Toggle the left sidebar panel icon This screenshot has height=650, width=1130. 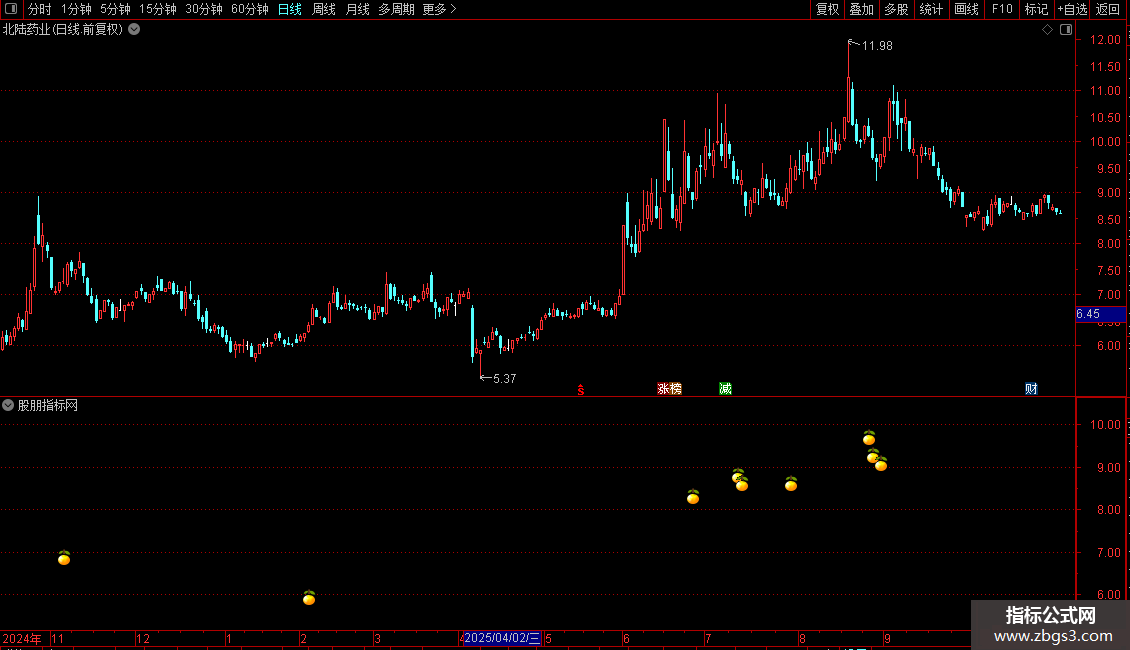pos(11,9)
